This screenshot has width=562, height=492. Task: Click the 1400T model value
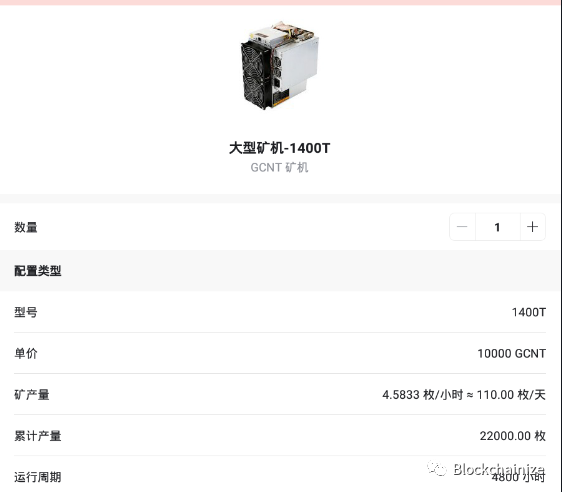coord(529,312)
